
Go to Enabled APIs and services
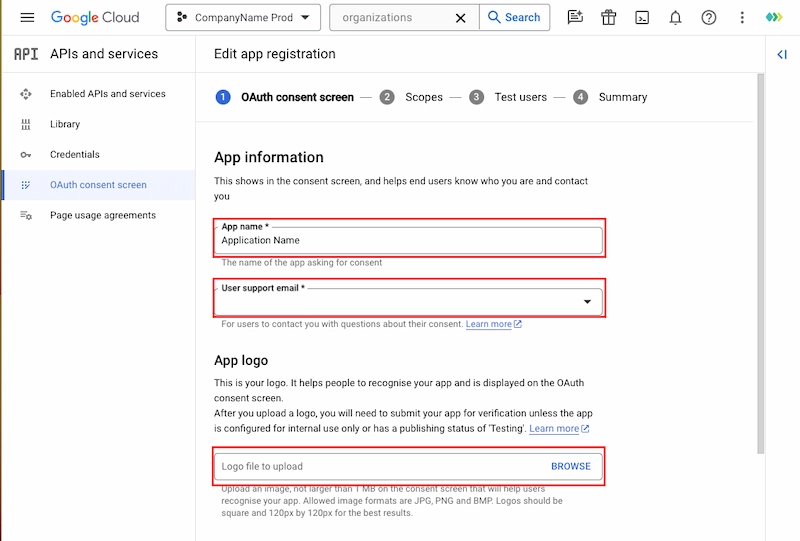pos(107,94)
